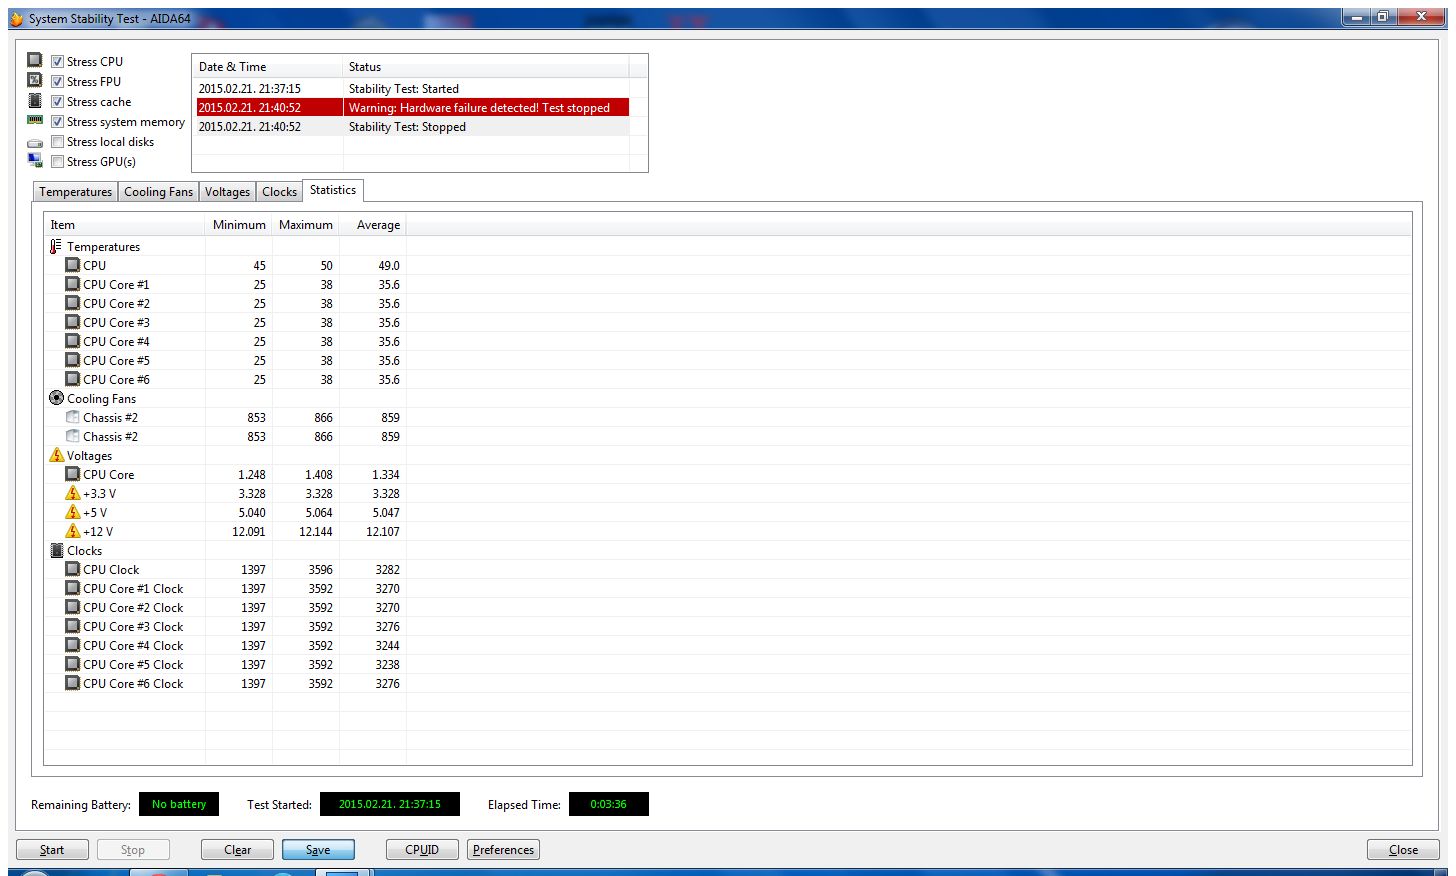
Task: Click the RAM module icon beside Stress system memory
Action: coord(35,120)
